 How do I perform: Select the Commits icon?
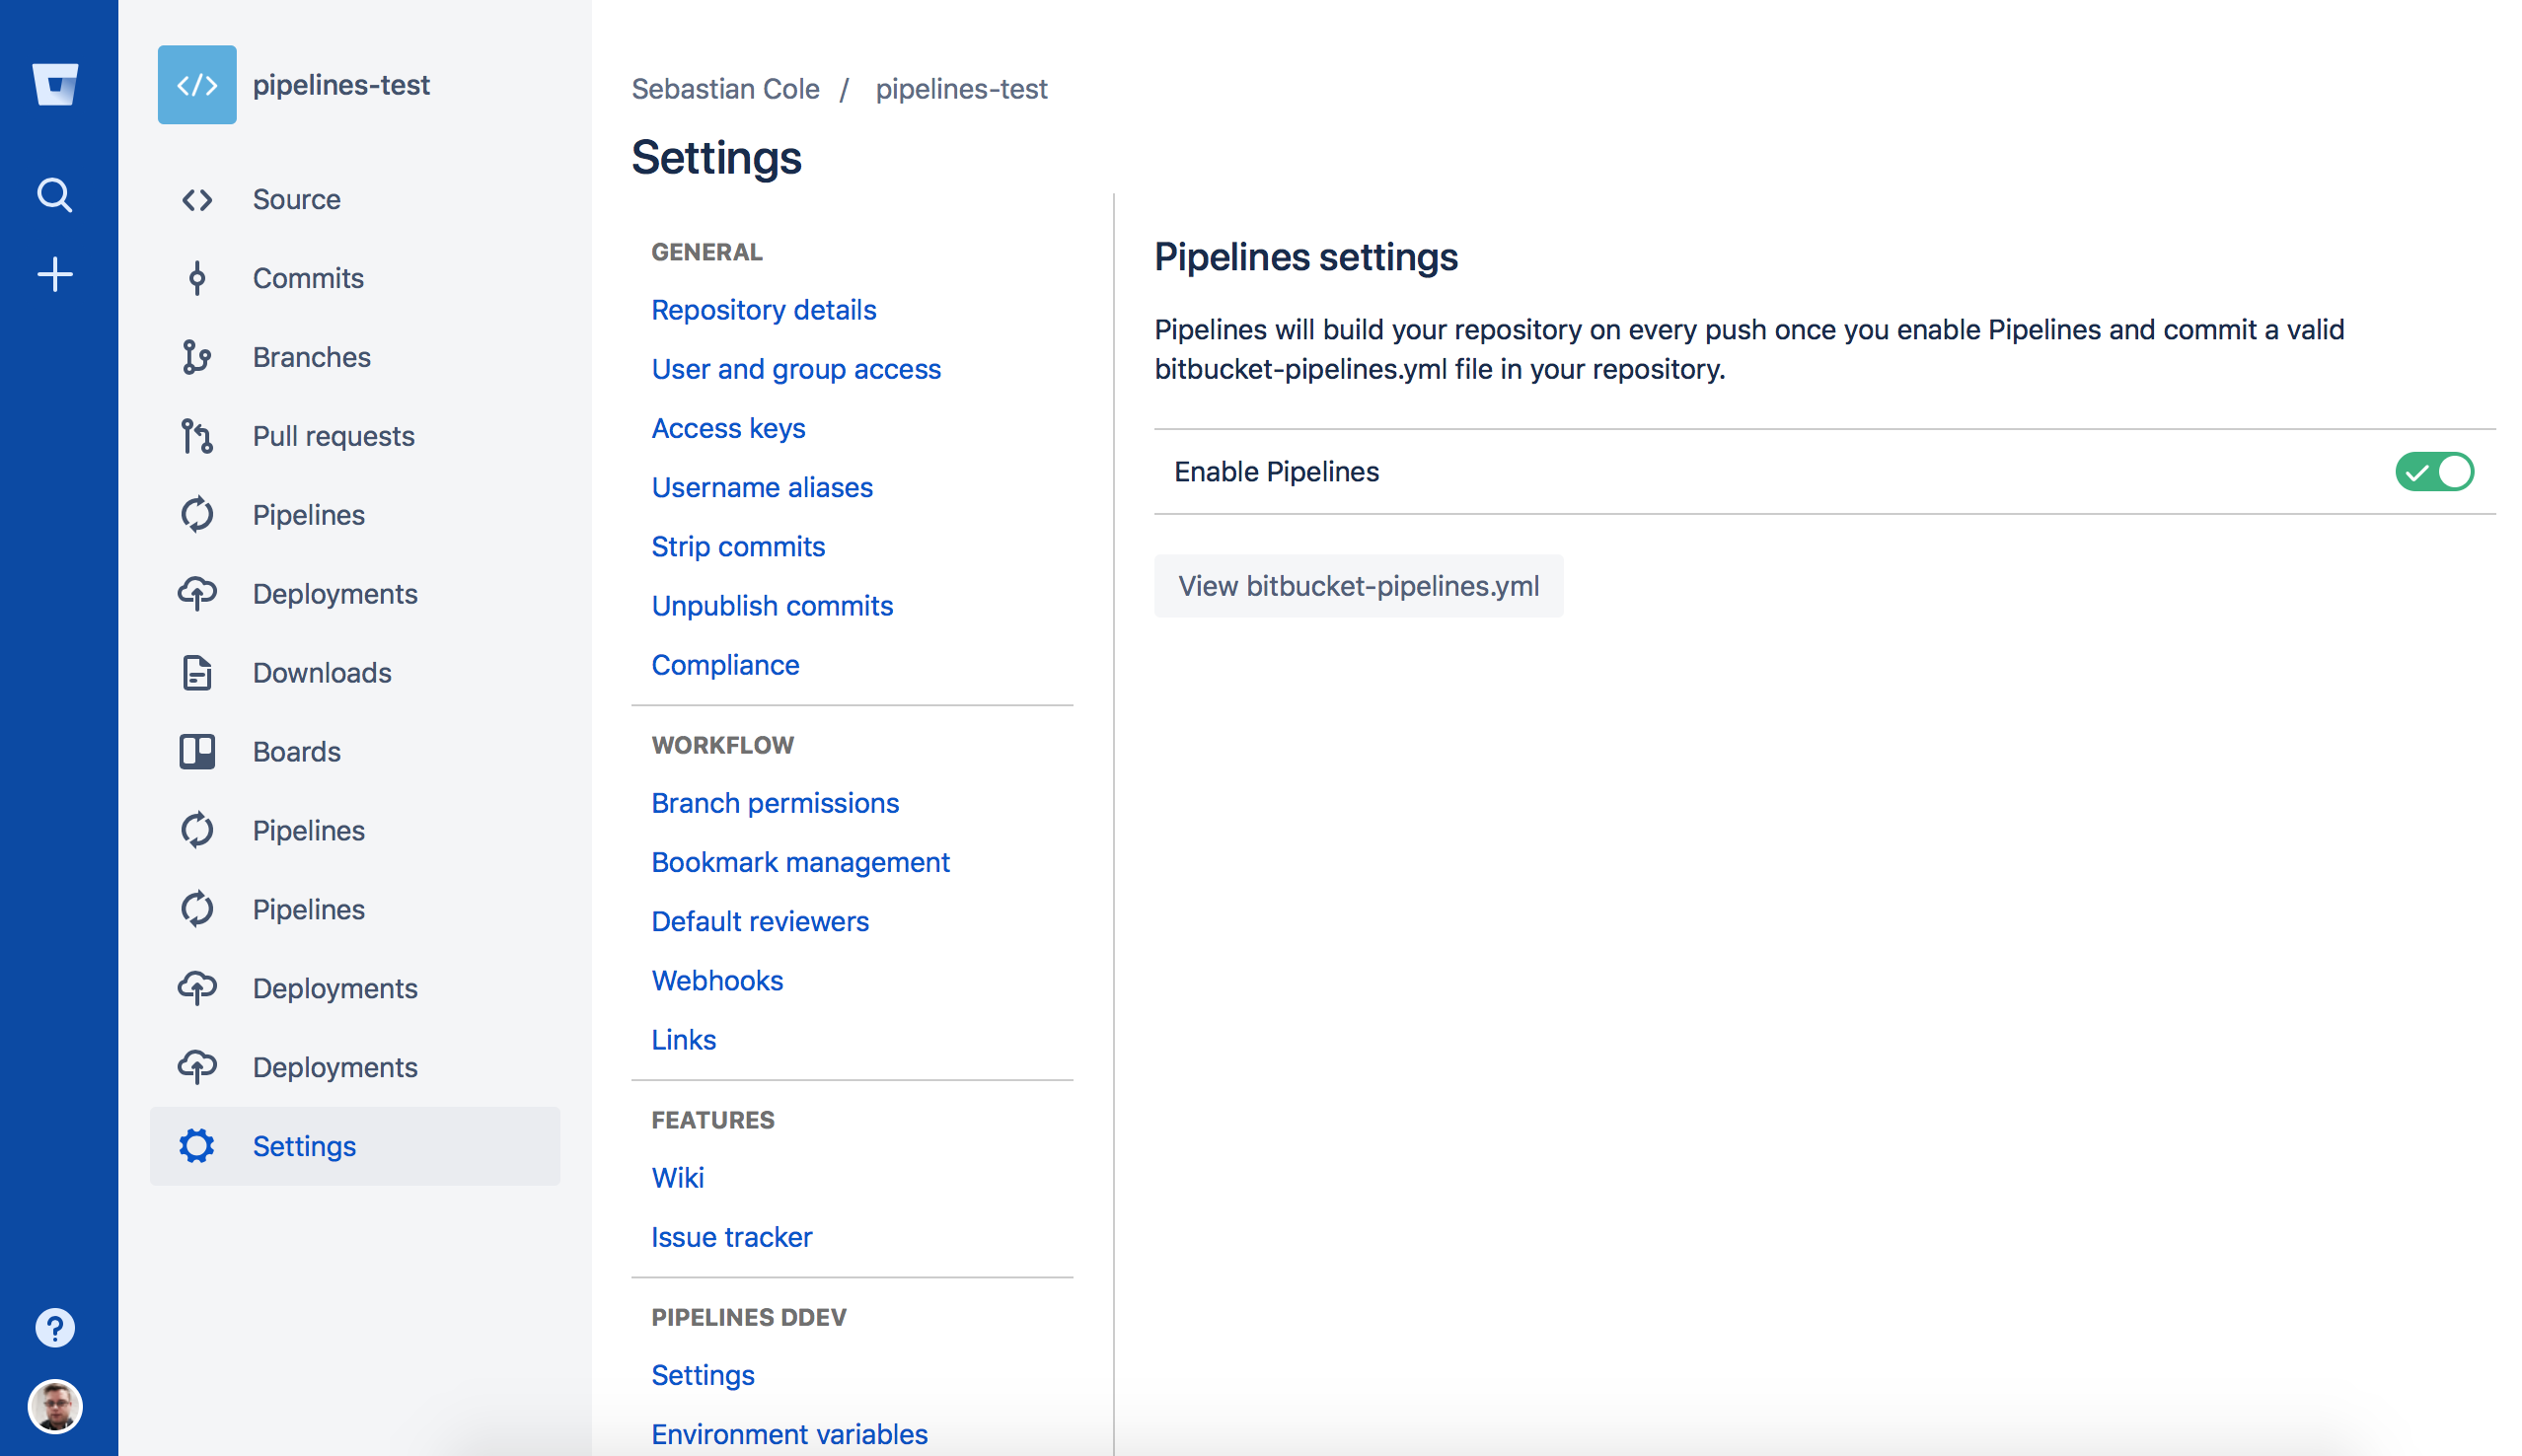[x=197, y=278]
